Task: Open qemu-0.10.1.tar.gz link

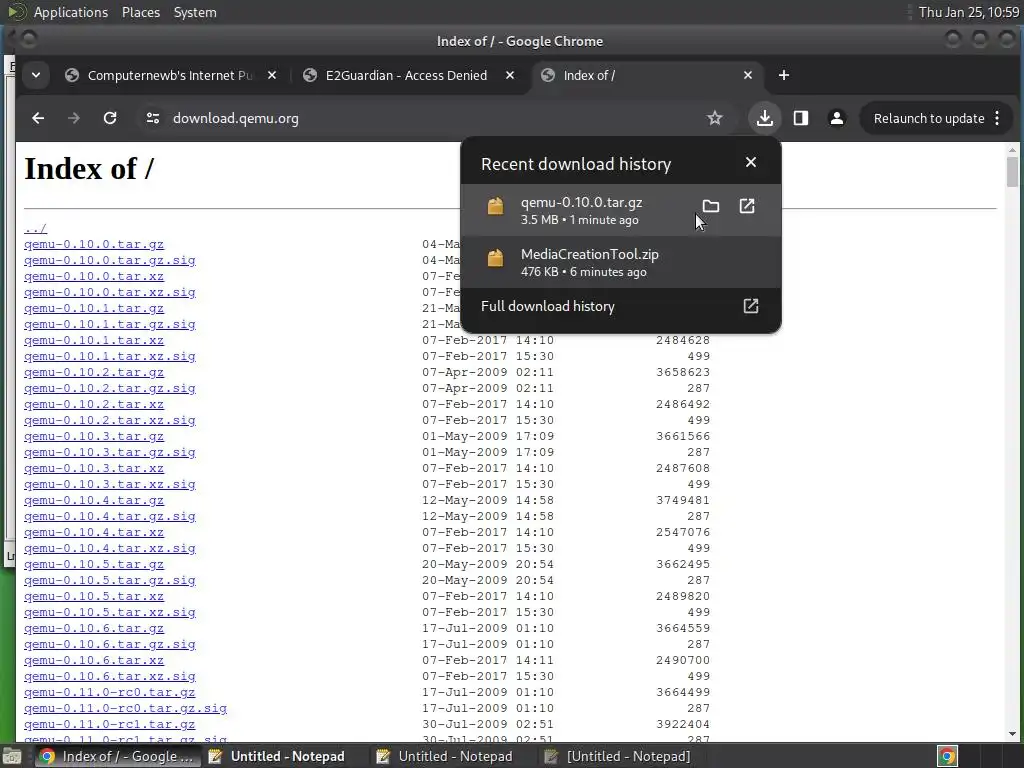Action: [x=94, y=308]
